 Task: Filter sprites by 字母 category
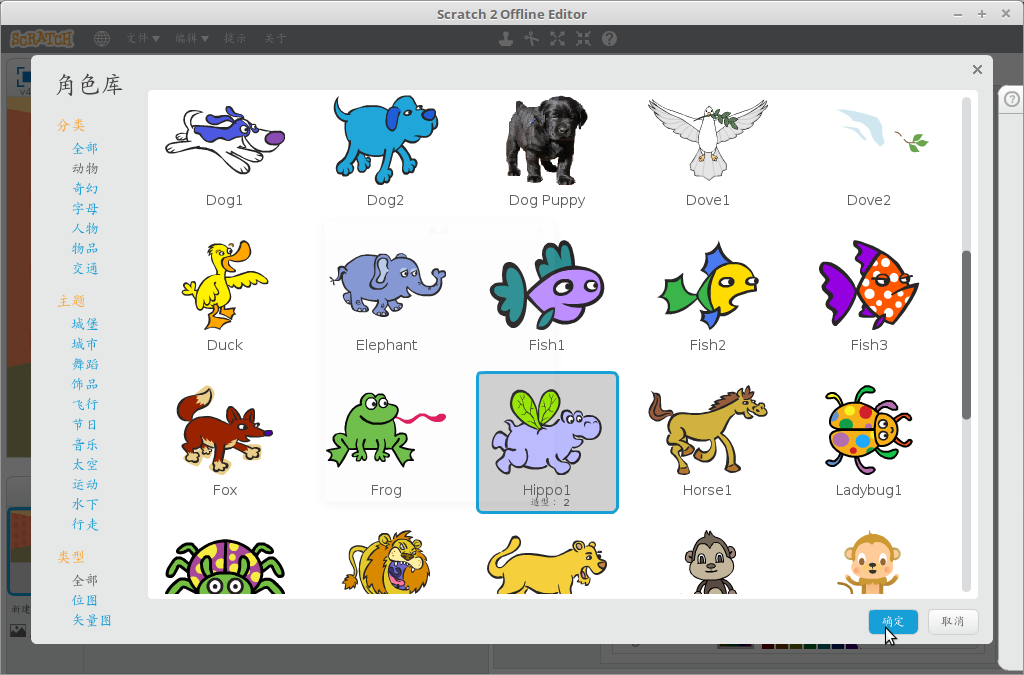point(85,209)
